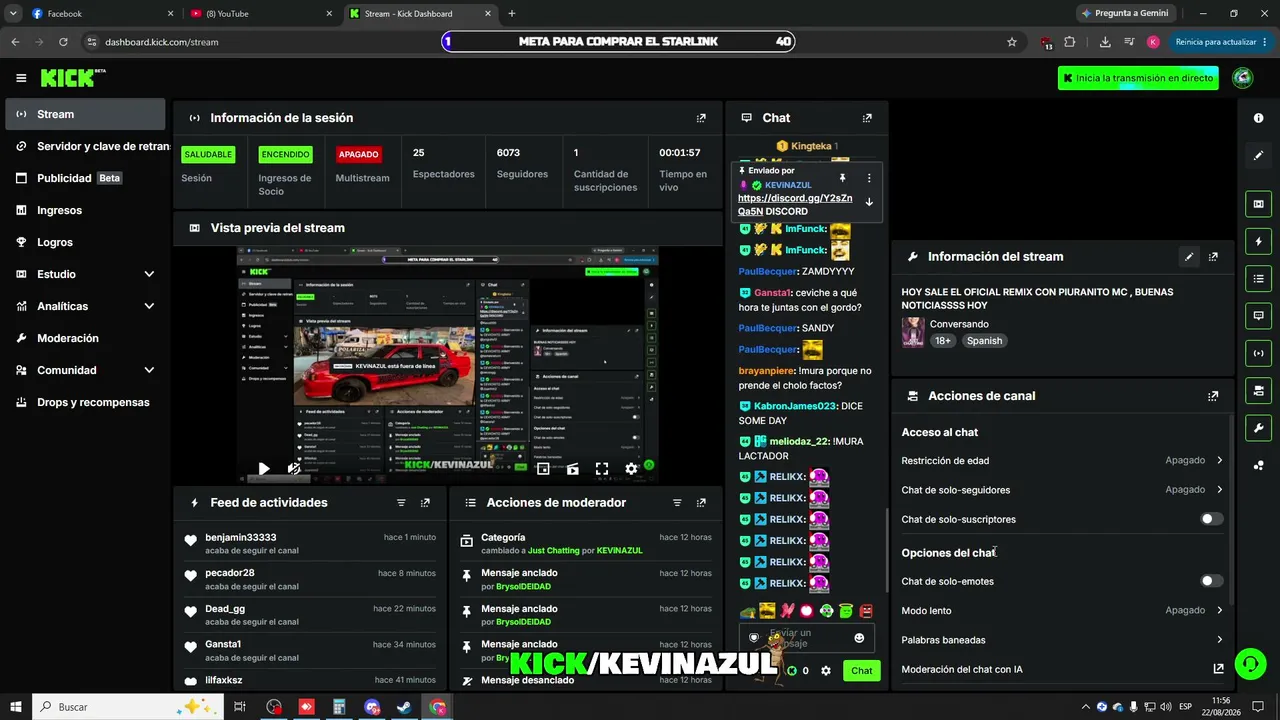This screenshot has height=720, width=1280.
Task: Pop out the Acciones de canal panel
Action: click(x=1213, y=396)
